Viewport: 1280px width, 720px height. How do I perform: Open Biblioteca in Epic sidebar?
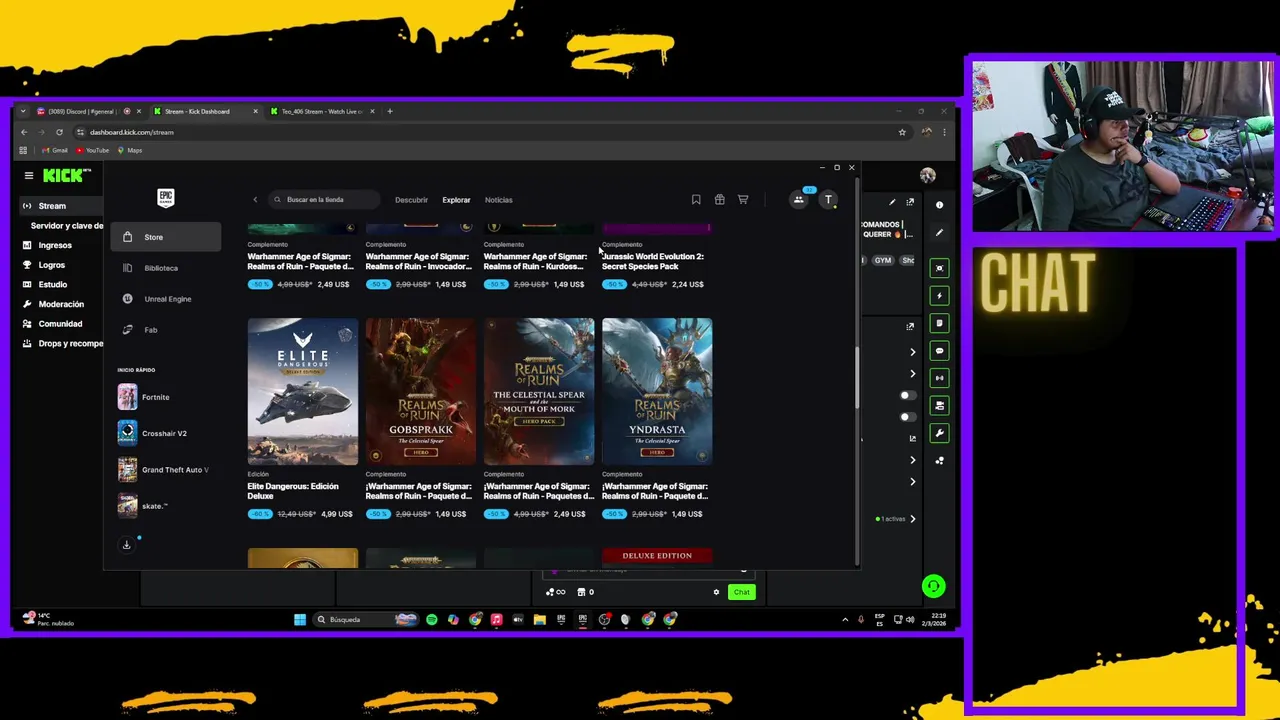[166, 268]
